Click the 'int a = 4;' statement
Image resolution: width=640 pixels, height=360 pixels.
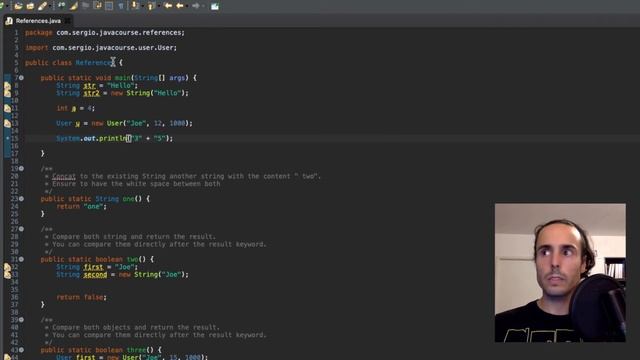(76, 108)
